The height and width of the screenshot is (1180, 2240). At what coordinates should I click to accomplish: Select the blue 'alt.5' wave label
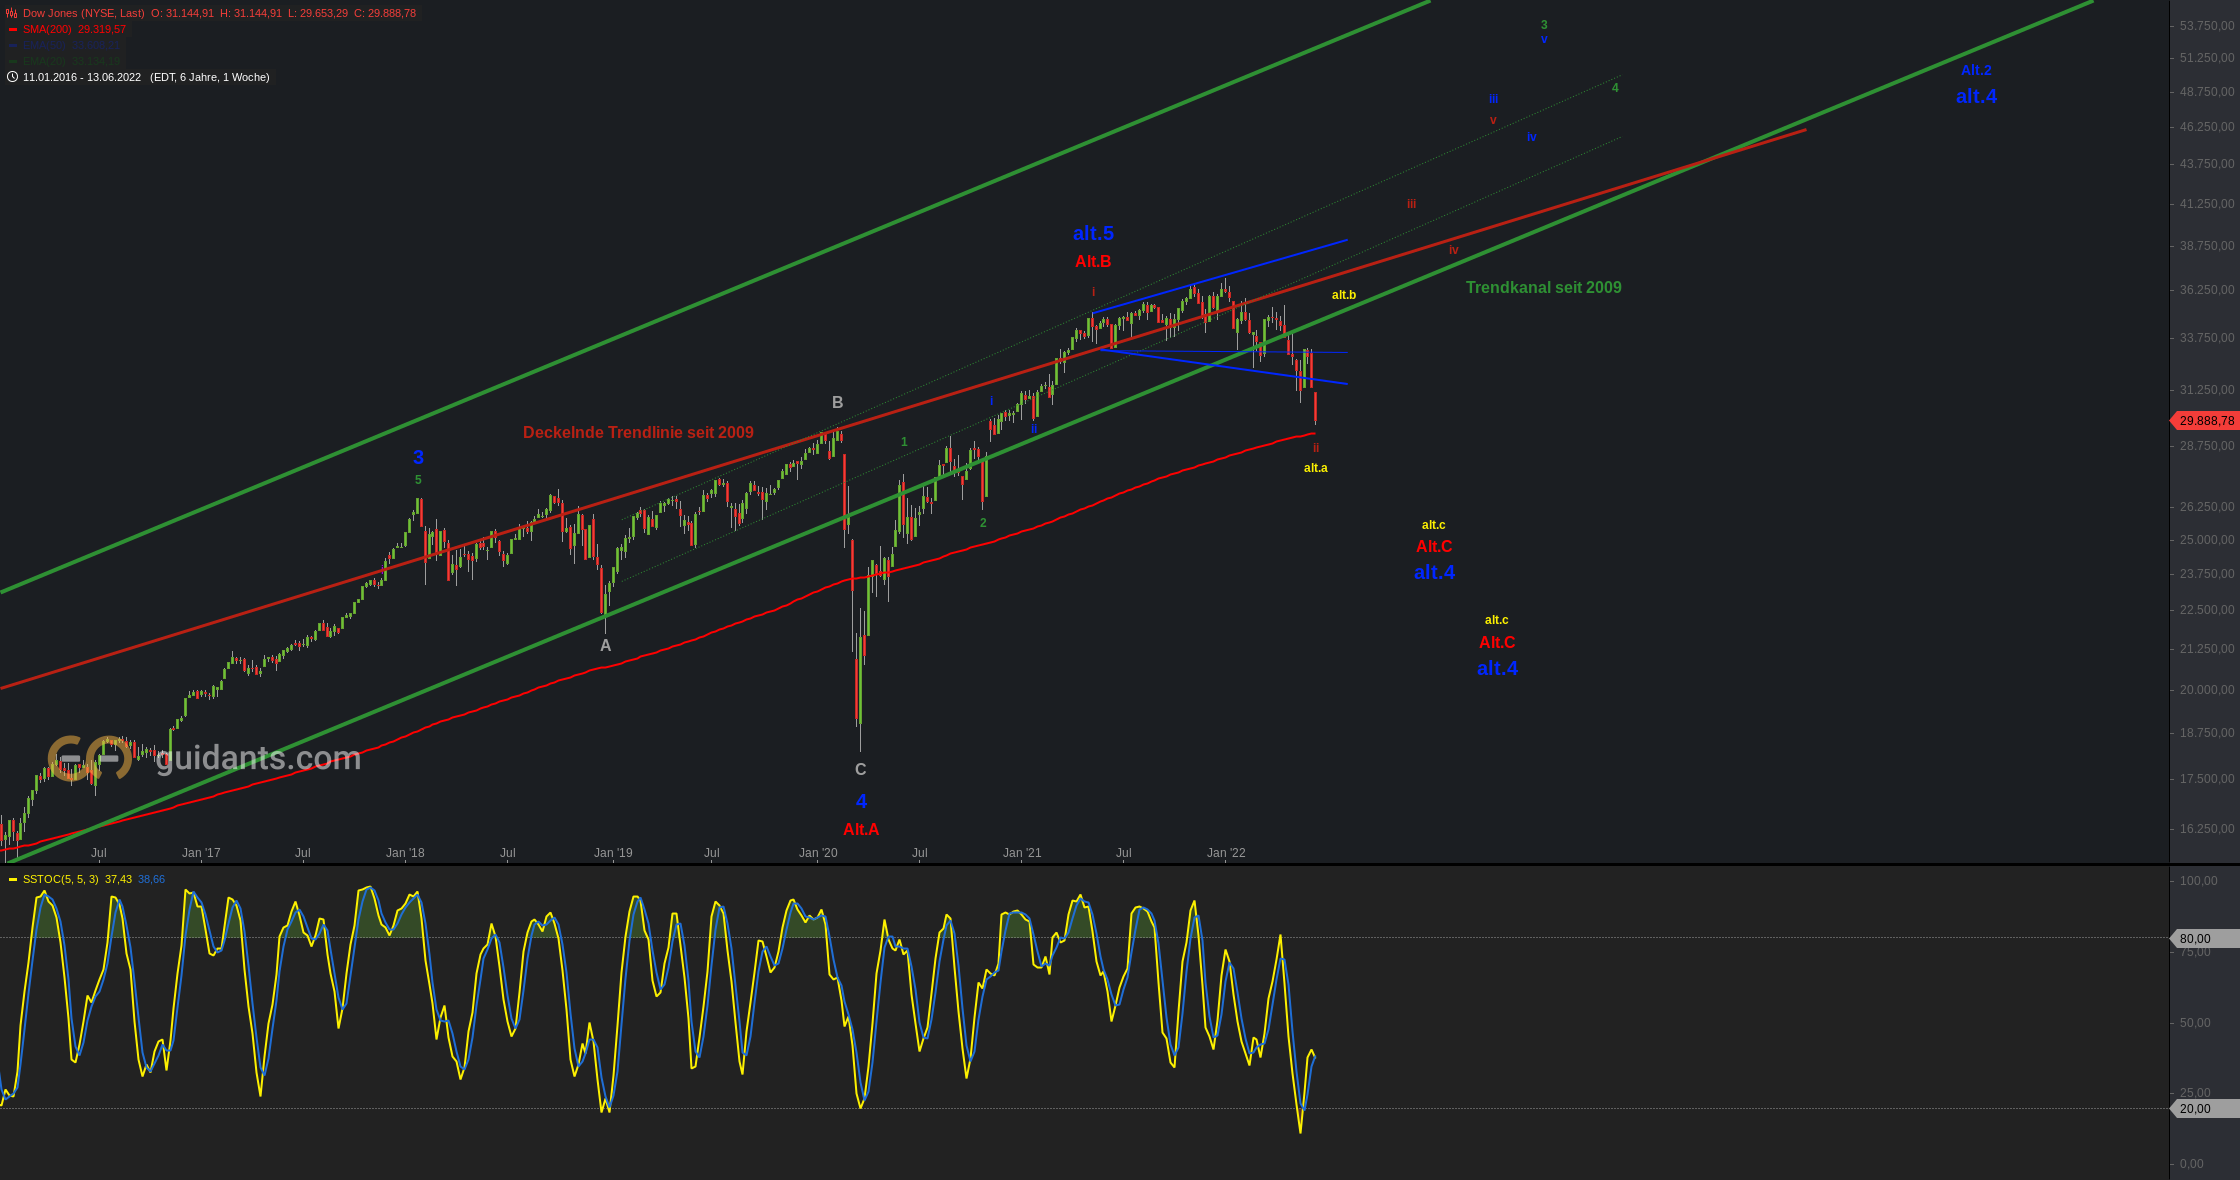click(1093, 234)
